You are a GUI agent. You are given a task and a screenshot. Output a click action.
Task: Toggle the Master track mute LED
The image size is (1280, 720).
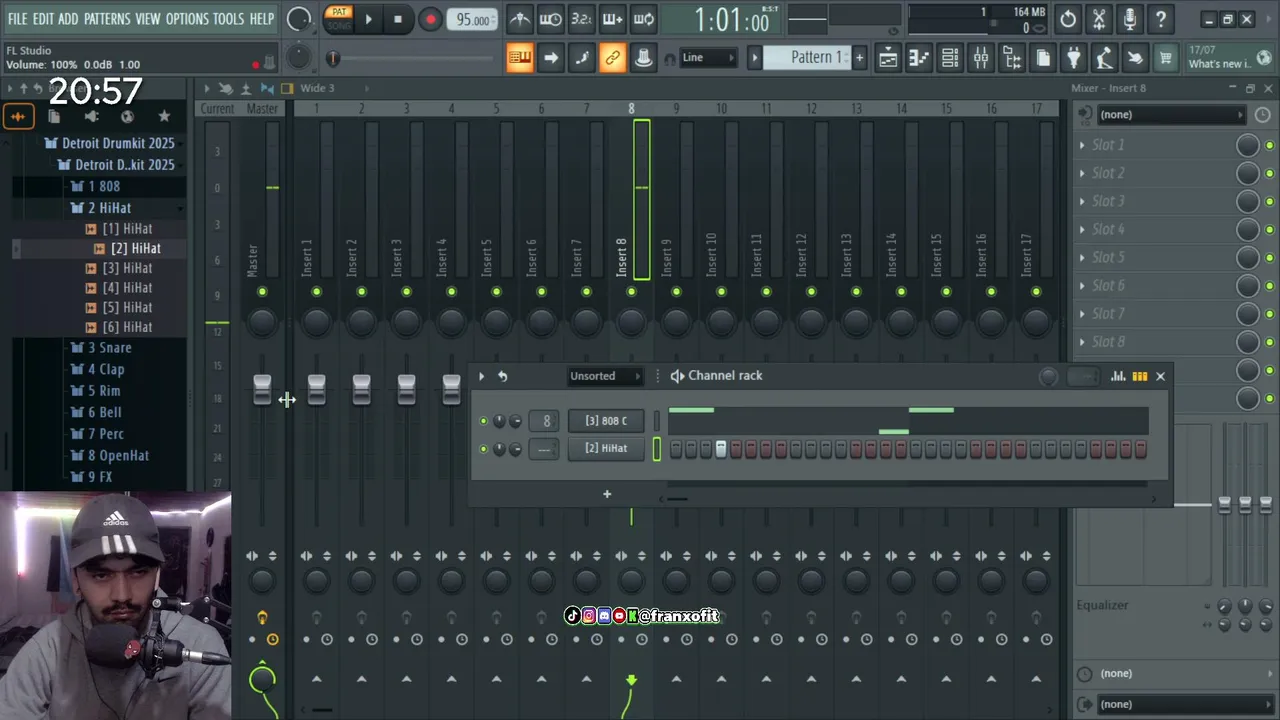[262, 292]
